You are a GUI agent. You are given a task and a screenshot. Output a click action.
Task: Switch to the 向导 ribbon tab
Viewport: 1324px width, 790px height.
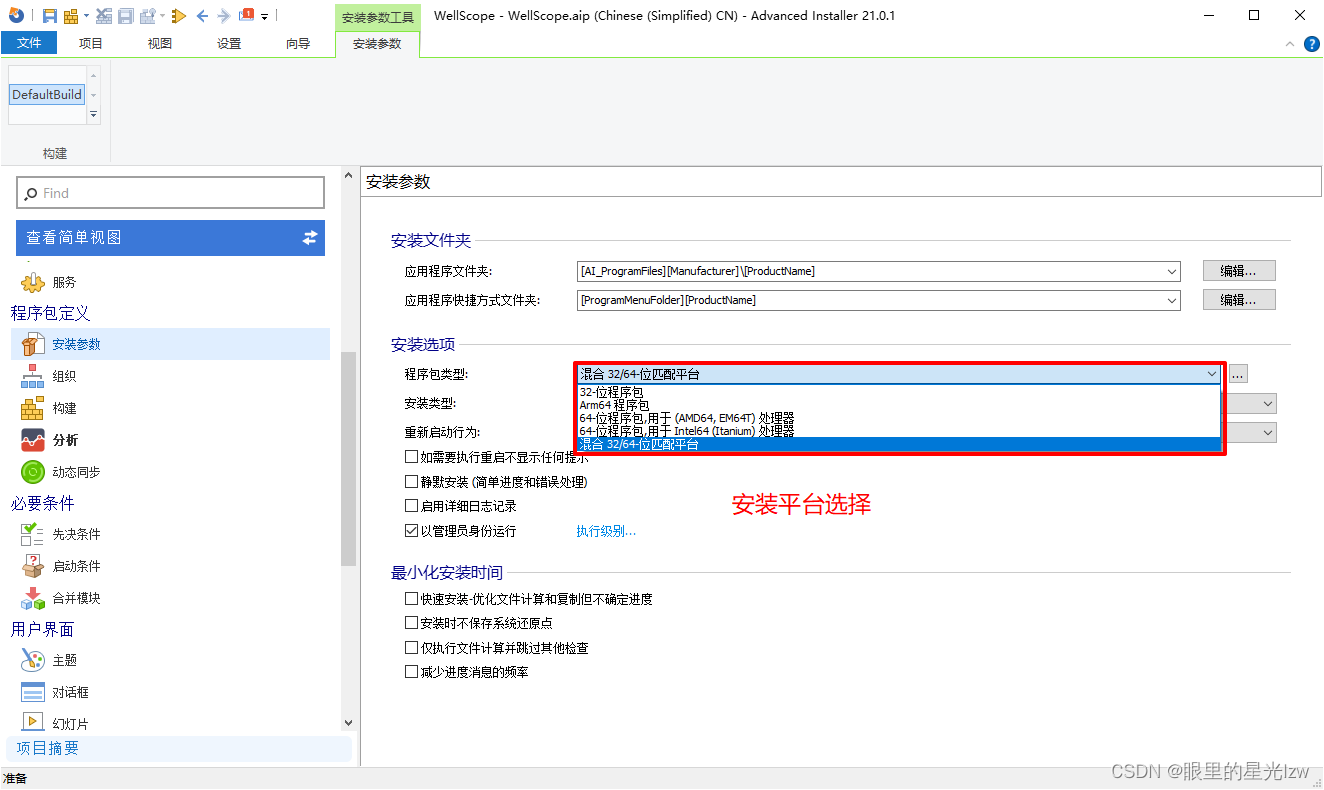(x=298, y=43)
